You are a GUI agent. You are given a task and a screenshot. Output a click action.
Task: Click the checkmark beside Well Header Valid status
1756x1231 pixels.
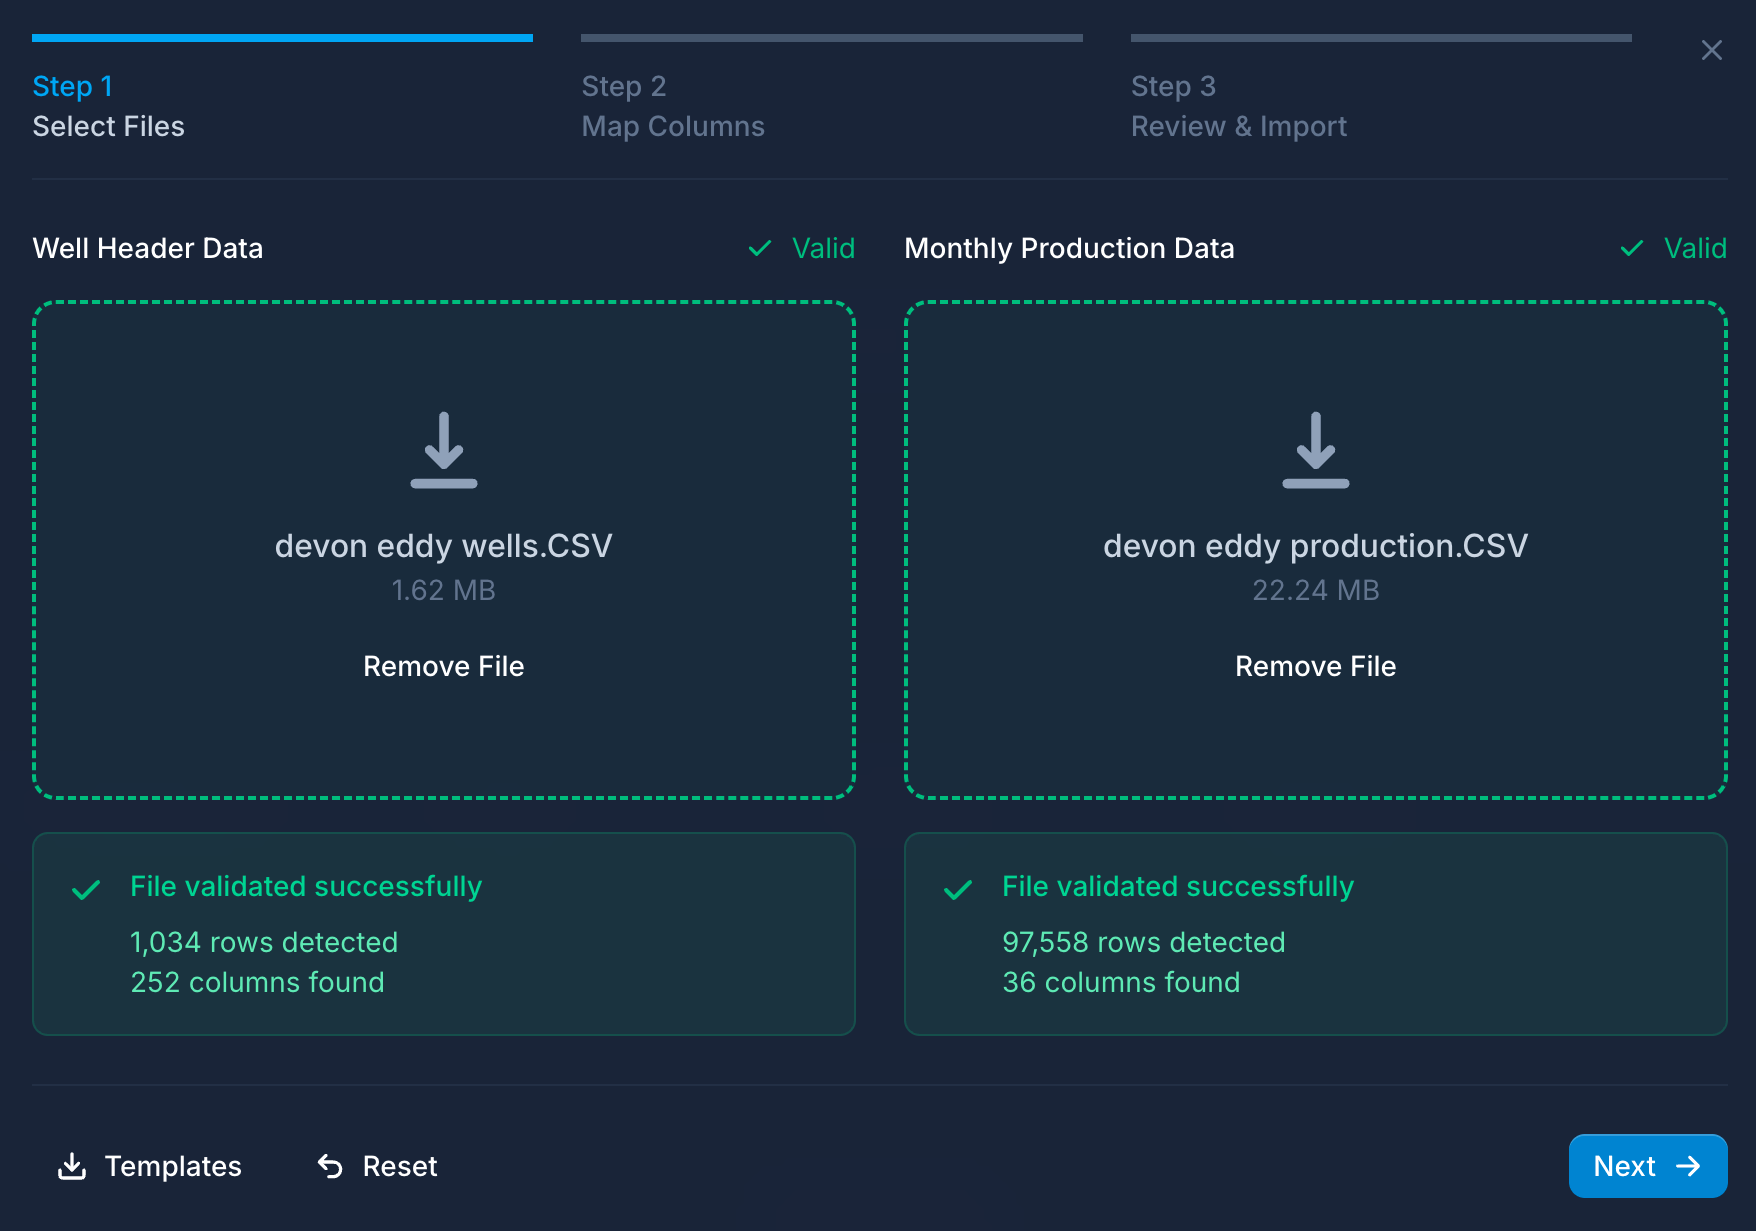point(760,248)
